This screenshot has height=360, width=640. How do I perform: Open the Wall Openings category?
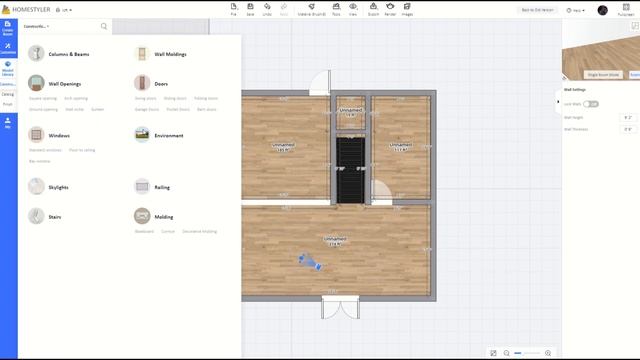click(x=55, y=83)
